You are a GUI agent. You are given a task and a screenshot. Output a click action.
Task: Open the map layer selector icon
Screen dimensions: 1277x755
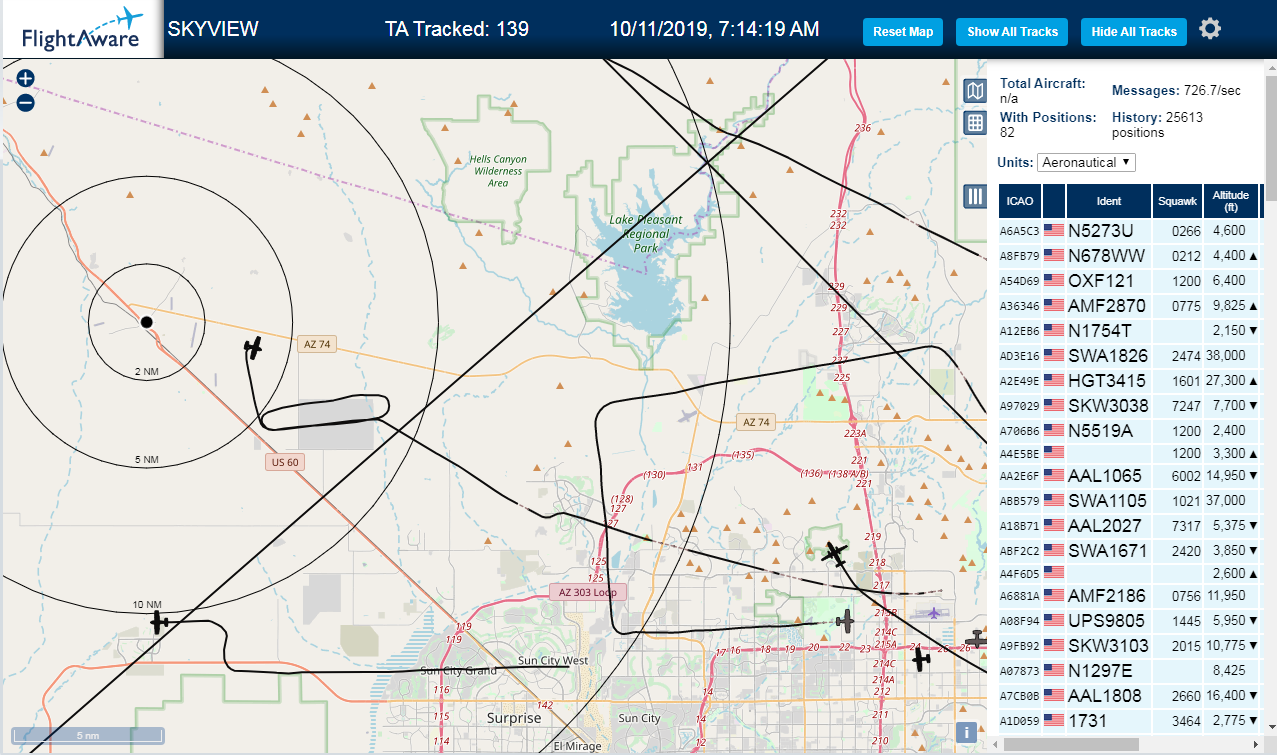[975, 92]
